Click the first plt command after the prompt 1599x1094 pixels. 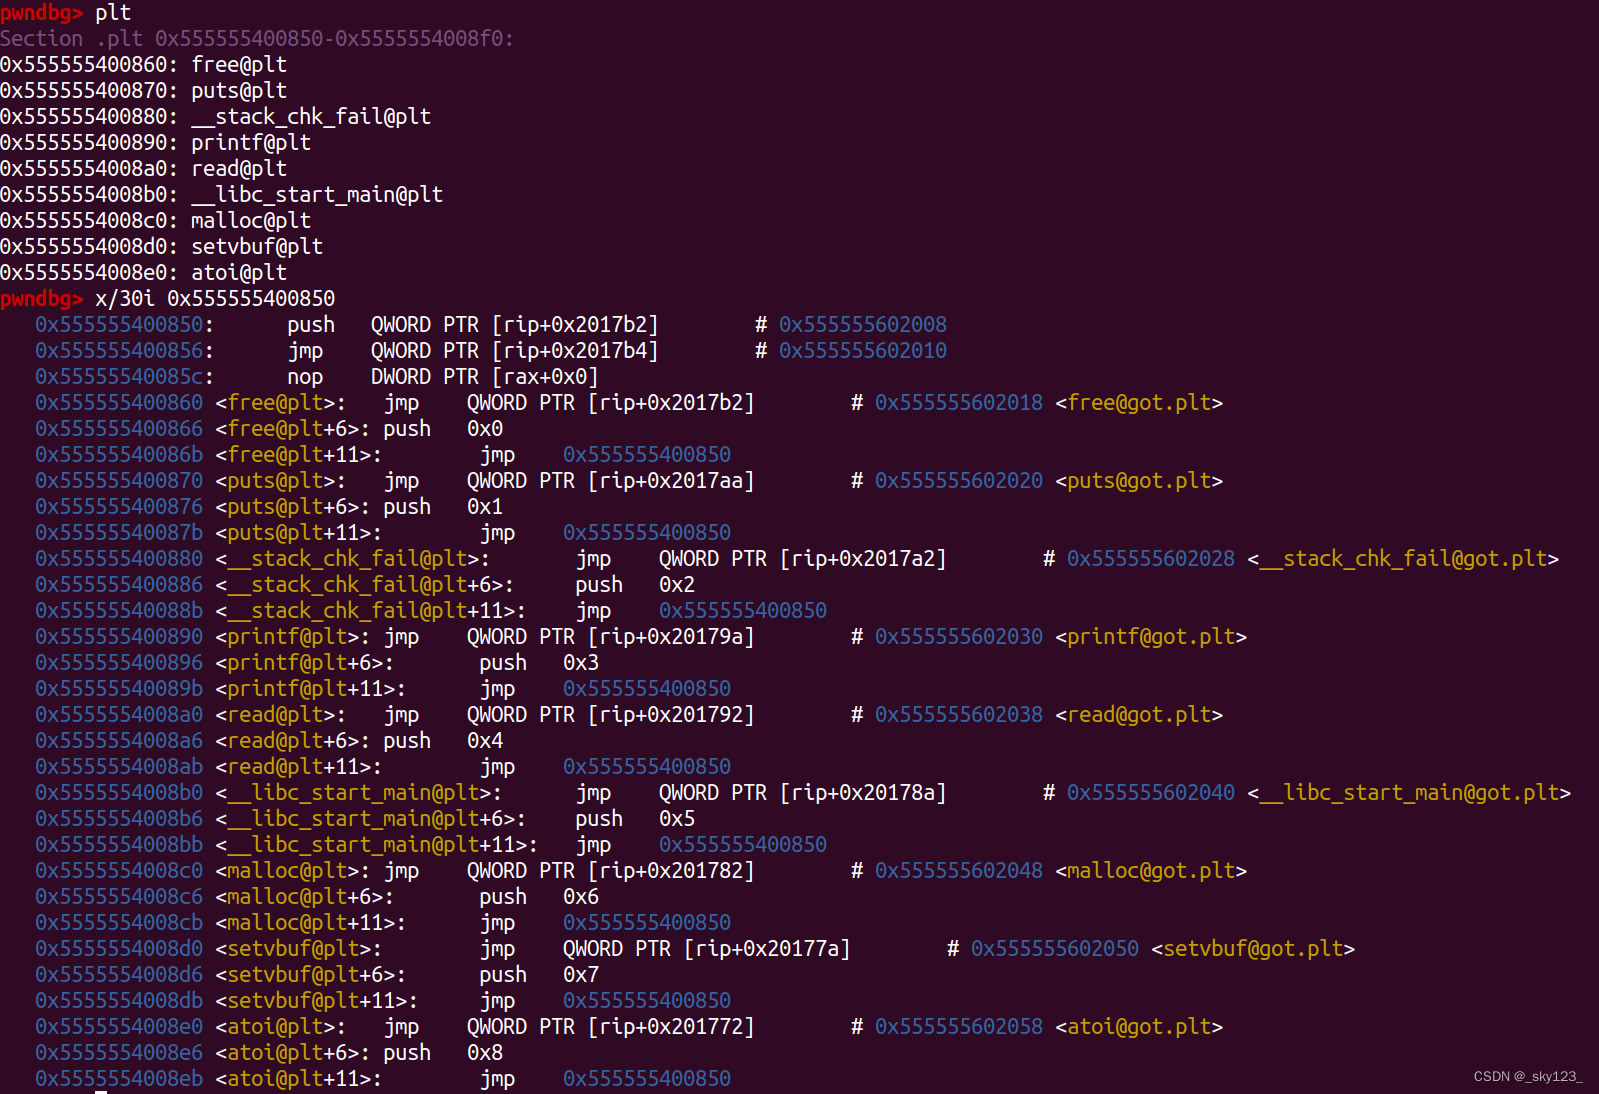pos(113,13)
